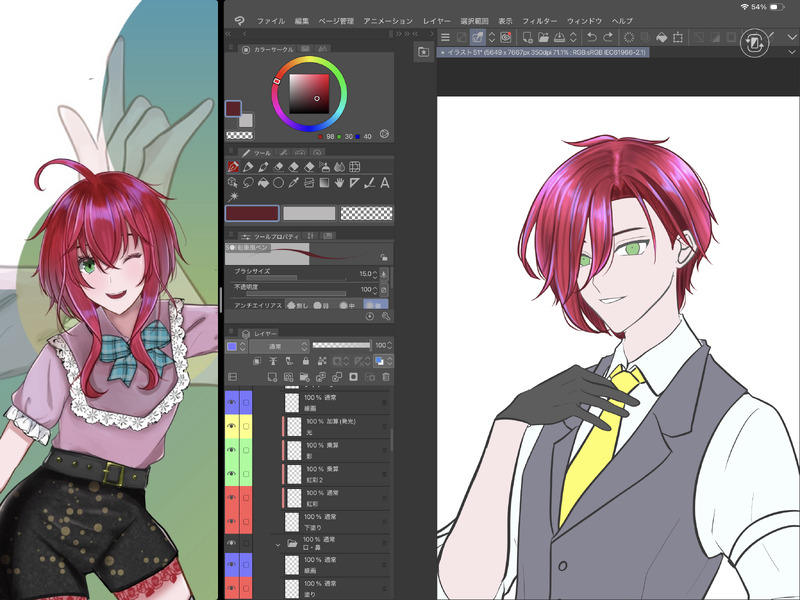
Task: Select the Frame border grid tool
Action: [355, 167]
